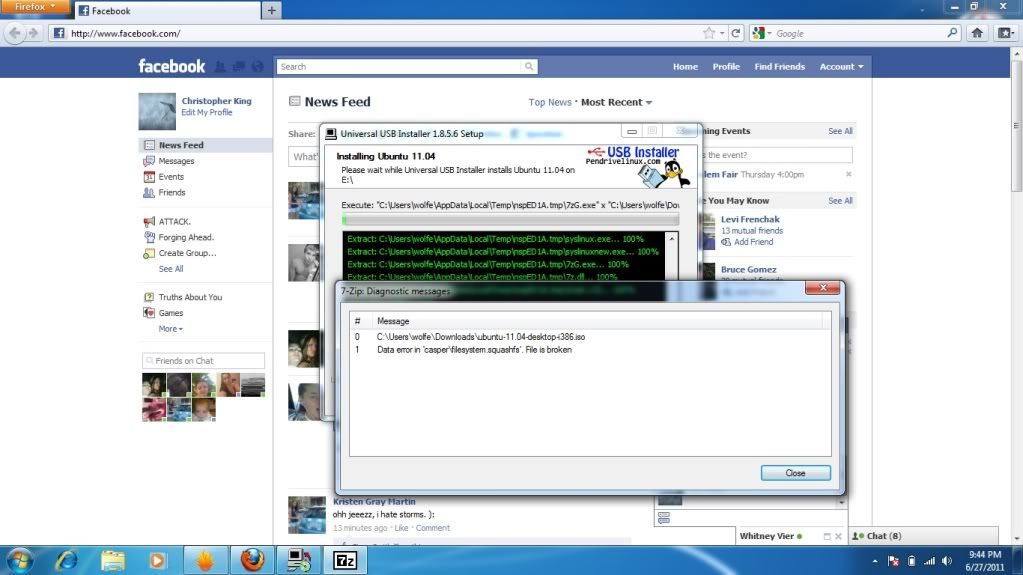This screenshot has height=575, width=1023.
Task: Click Christopher King profile picture thumbnail
Action: [157, 112]
